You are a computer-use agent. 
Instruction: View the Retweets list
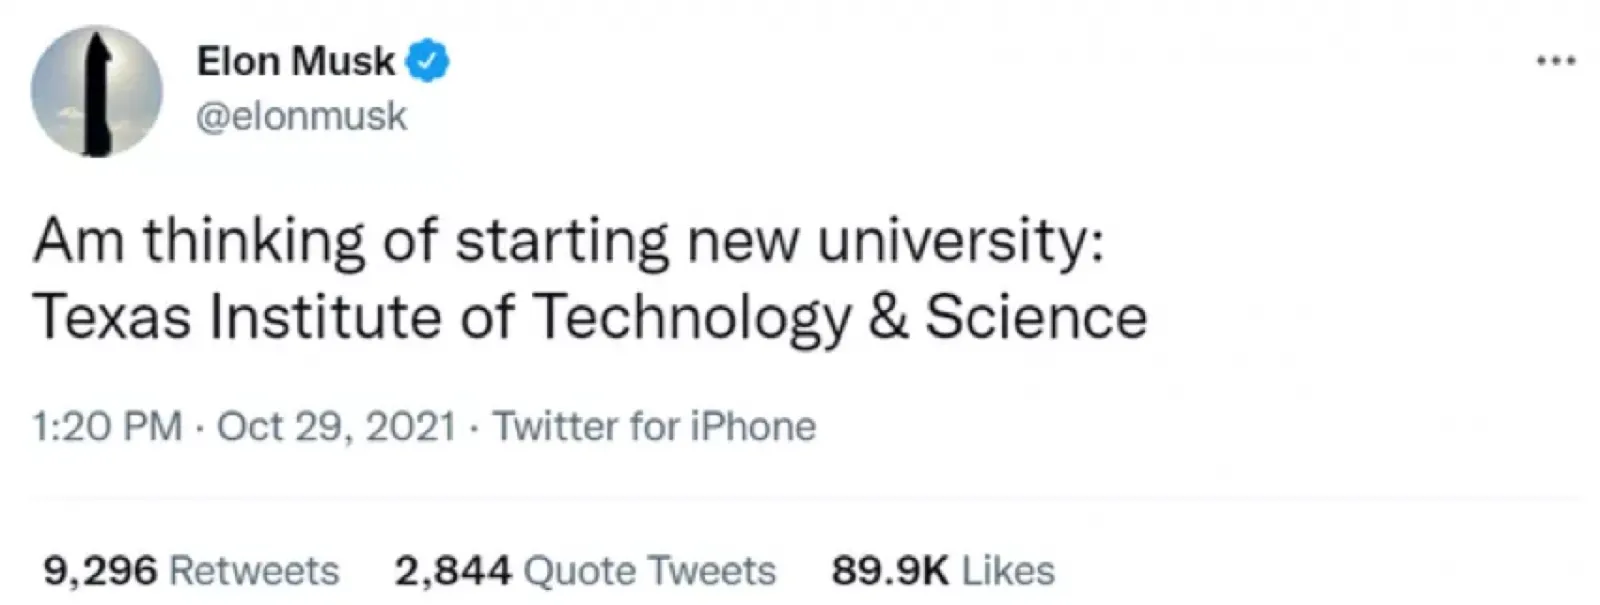click(254, 571)
